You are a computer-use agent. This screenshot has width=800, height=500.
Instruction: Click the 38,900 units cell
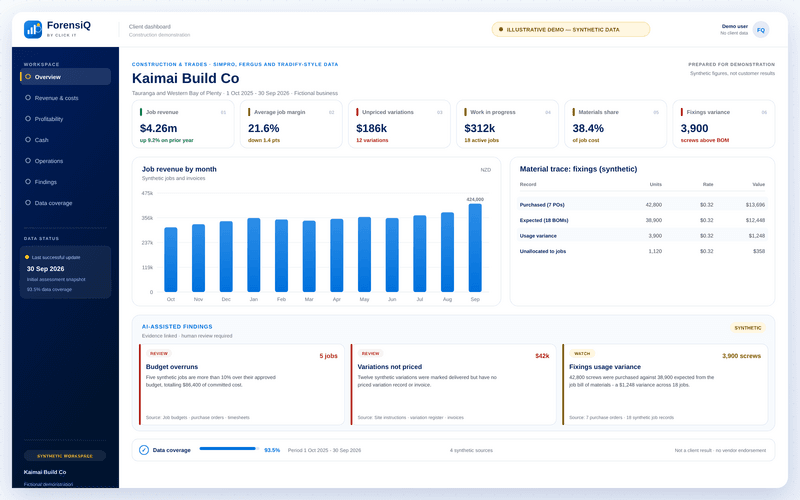pos(654,220)
